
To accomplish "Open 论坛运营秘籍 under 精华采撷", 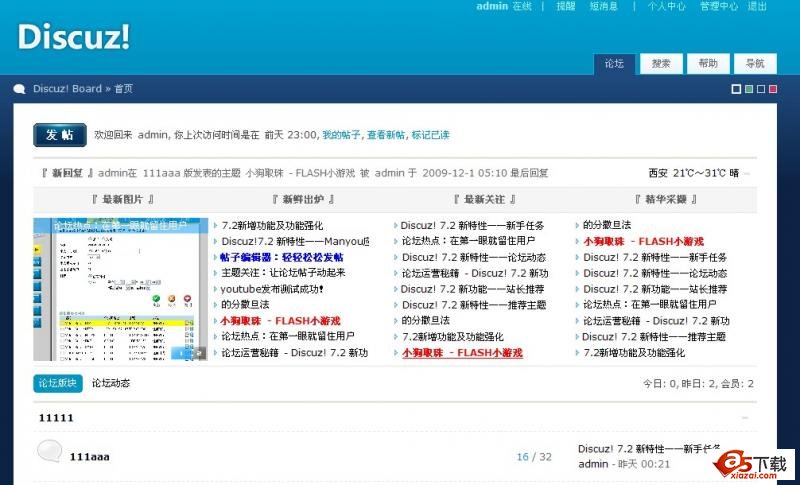I will (x=656, y=321).
